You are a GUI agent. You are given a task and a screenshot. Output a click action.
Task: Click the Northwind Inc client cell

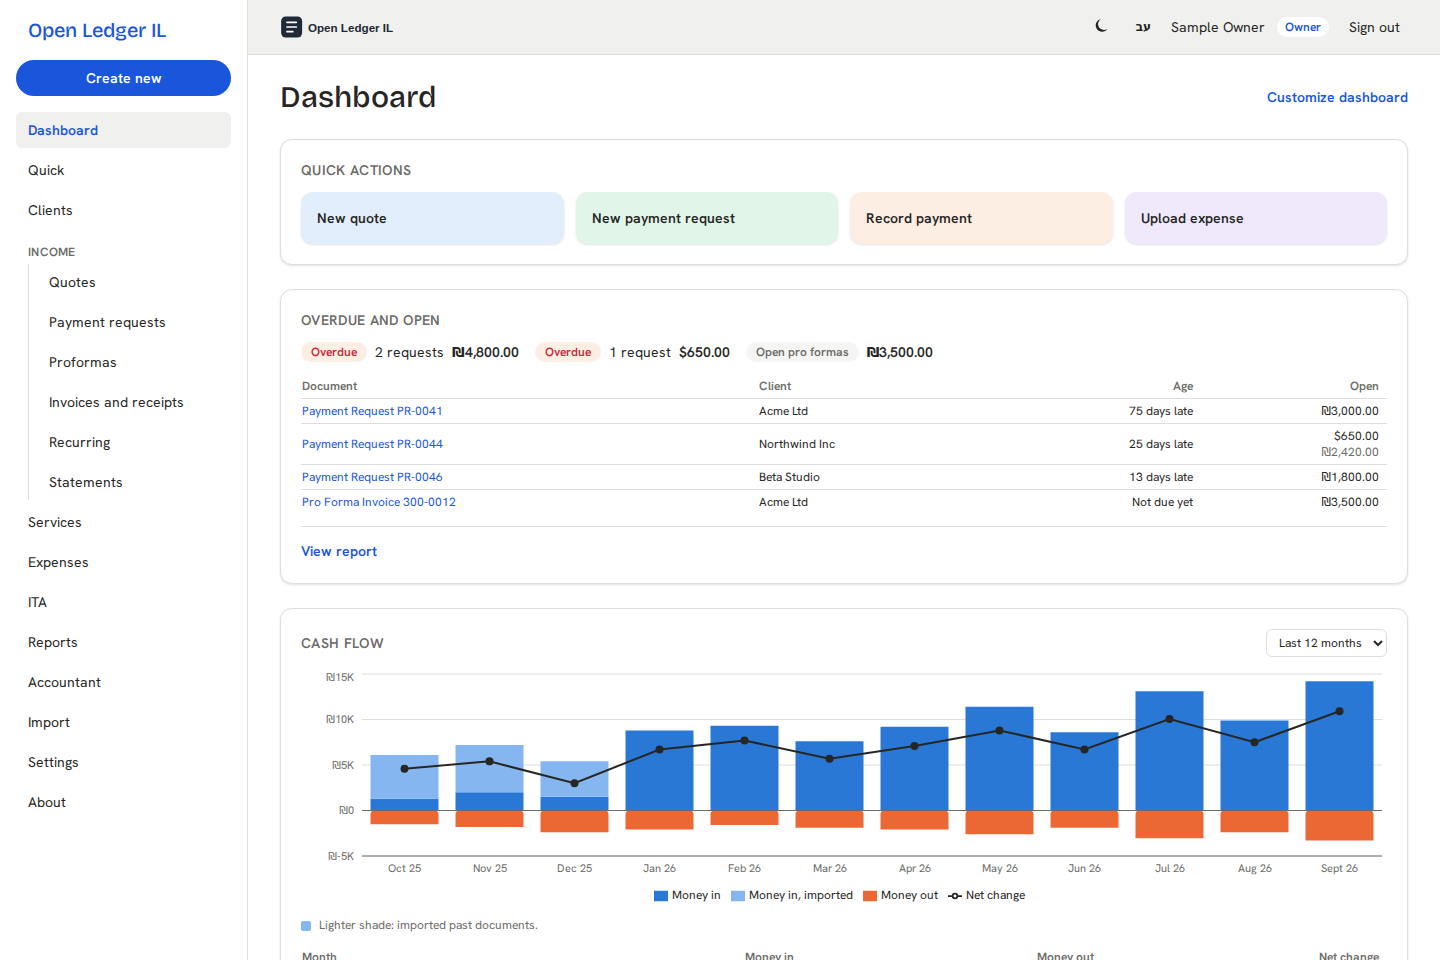[797, 444]
